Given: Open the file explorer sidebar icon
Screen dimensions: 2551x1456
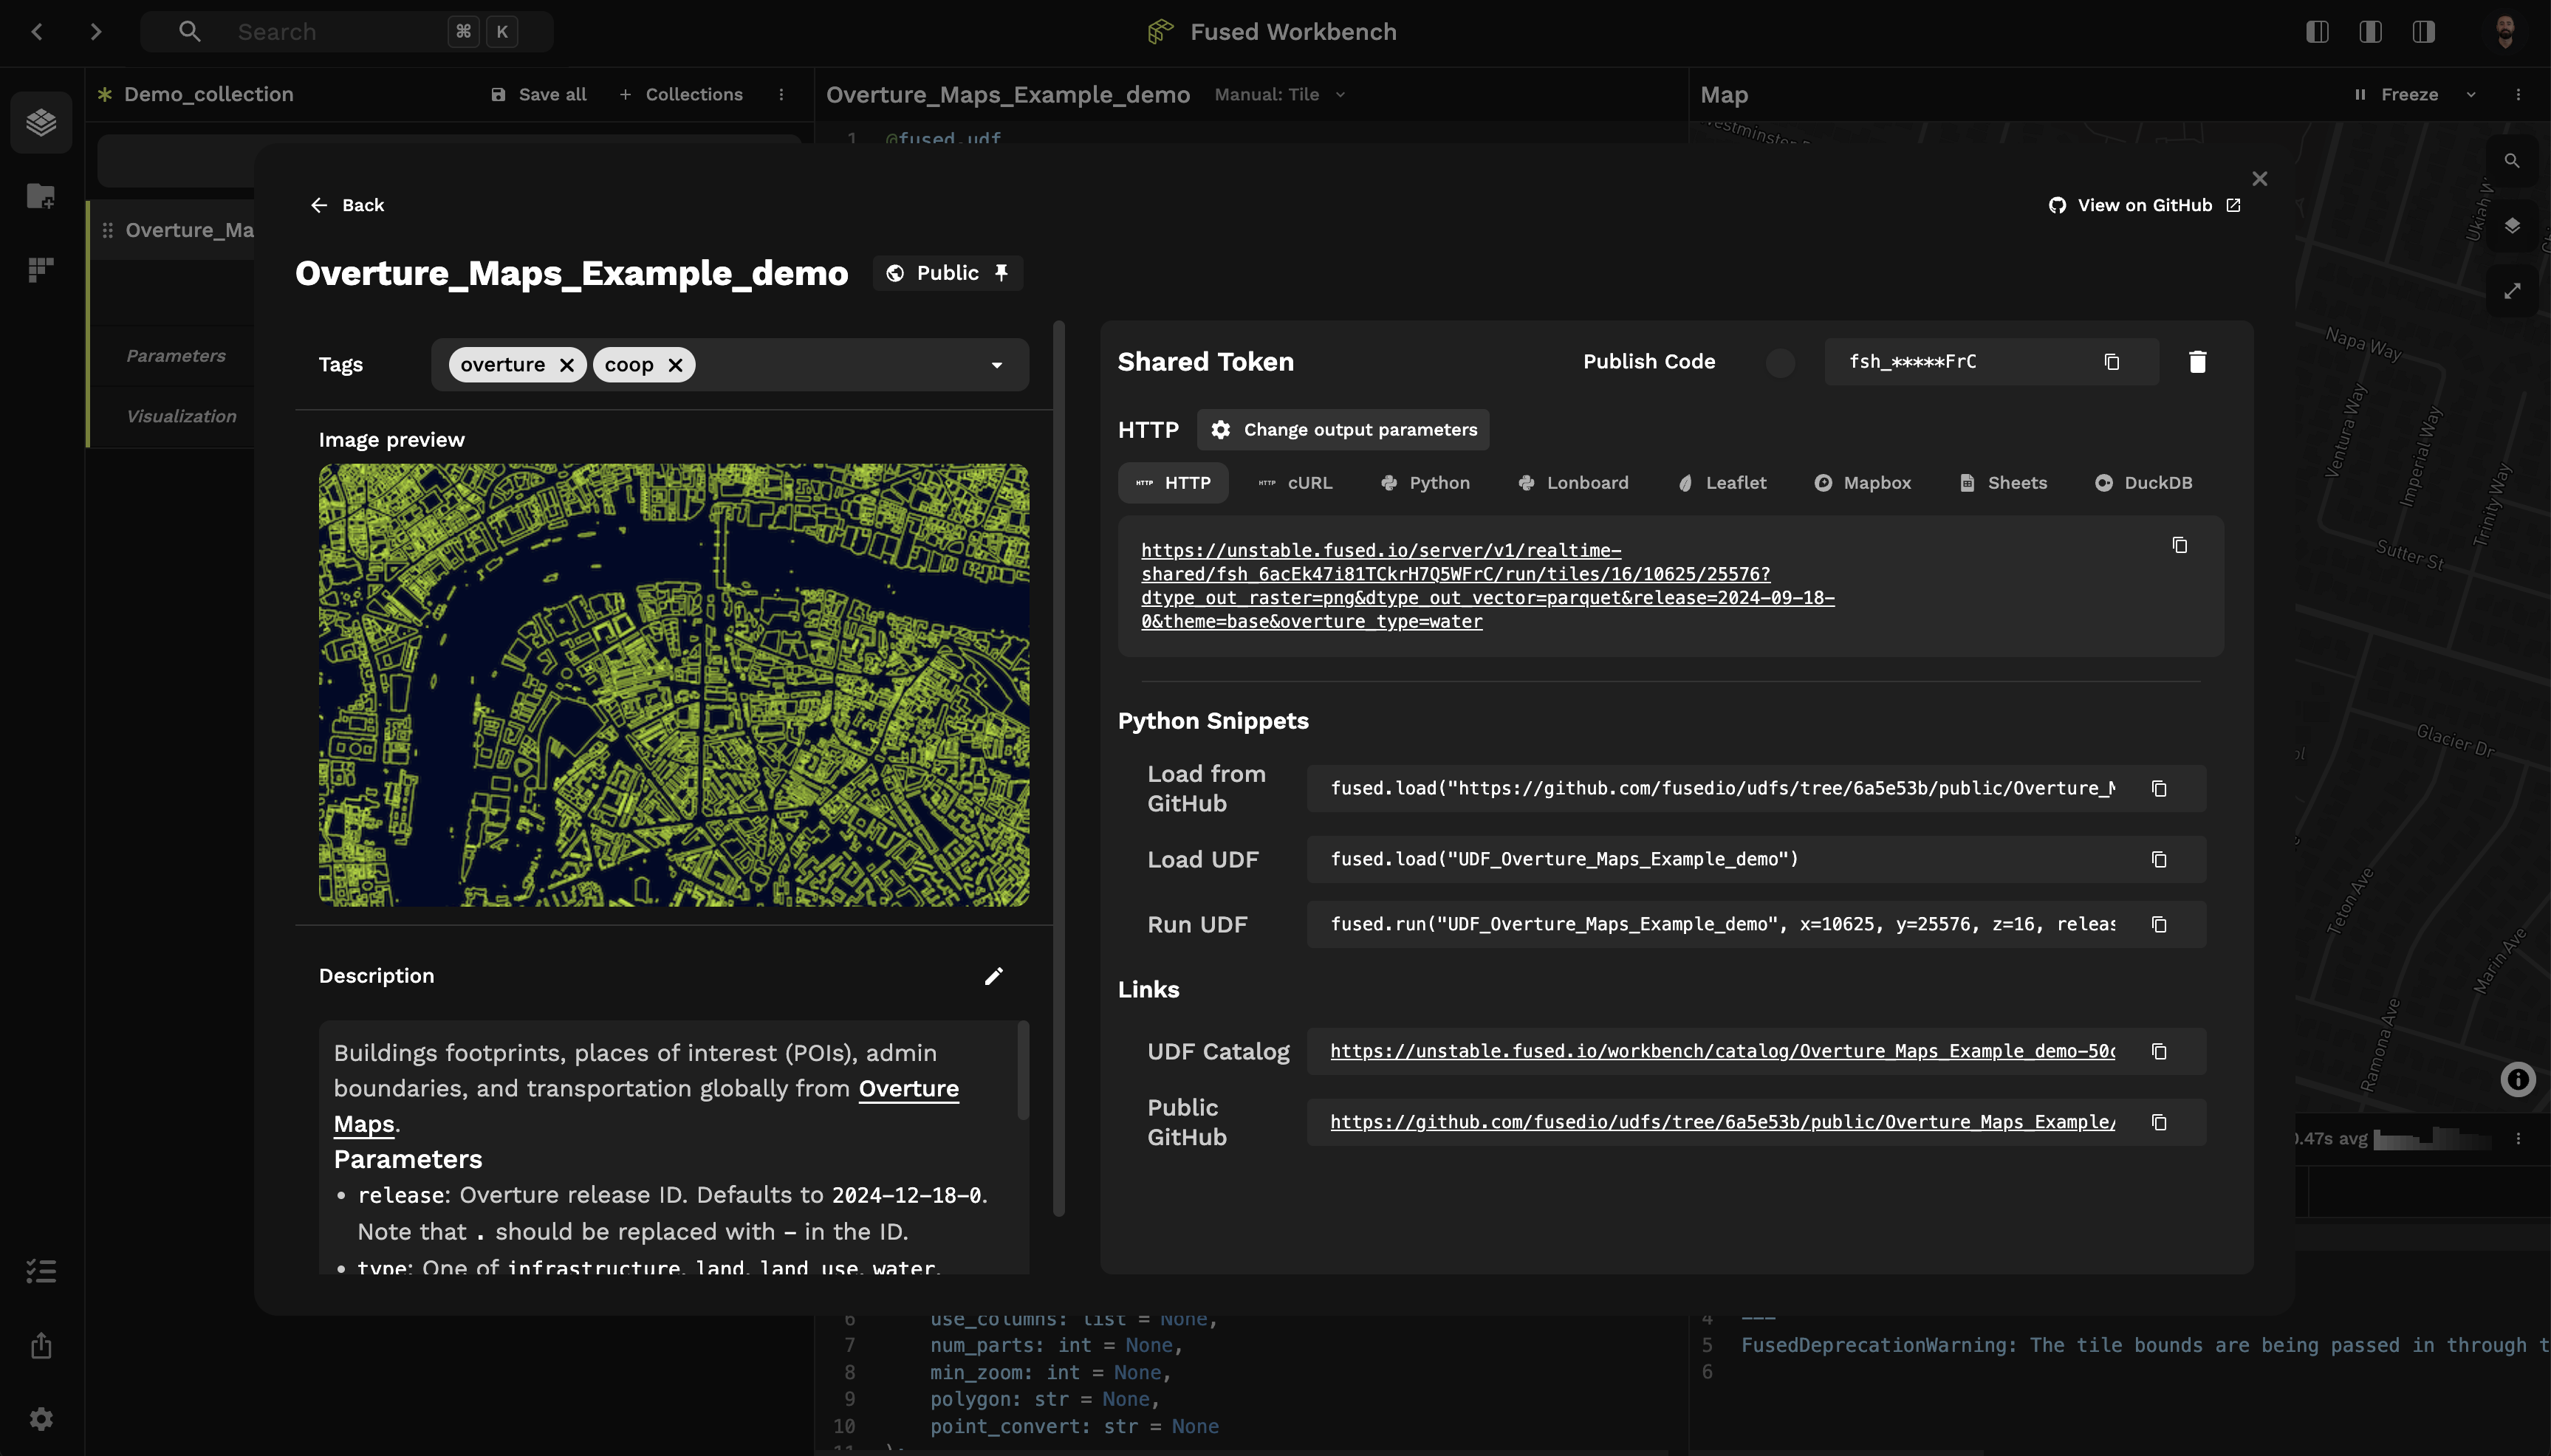Looking at the screenshot, I should pyautogui.click(x=41, y=196).
